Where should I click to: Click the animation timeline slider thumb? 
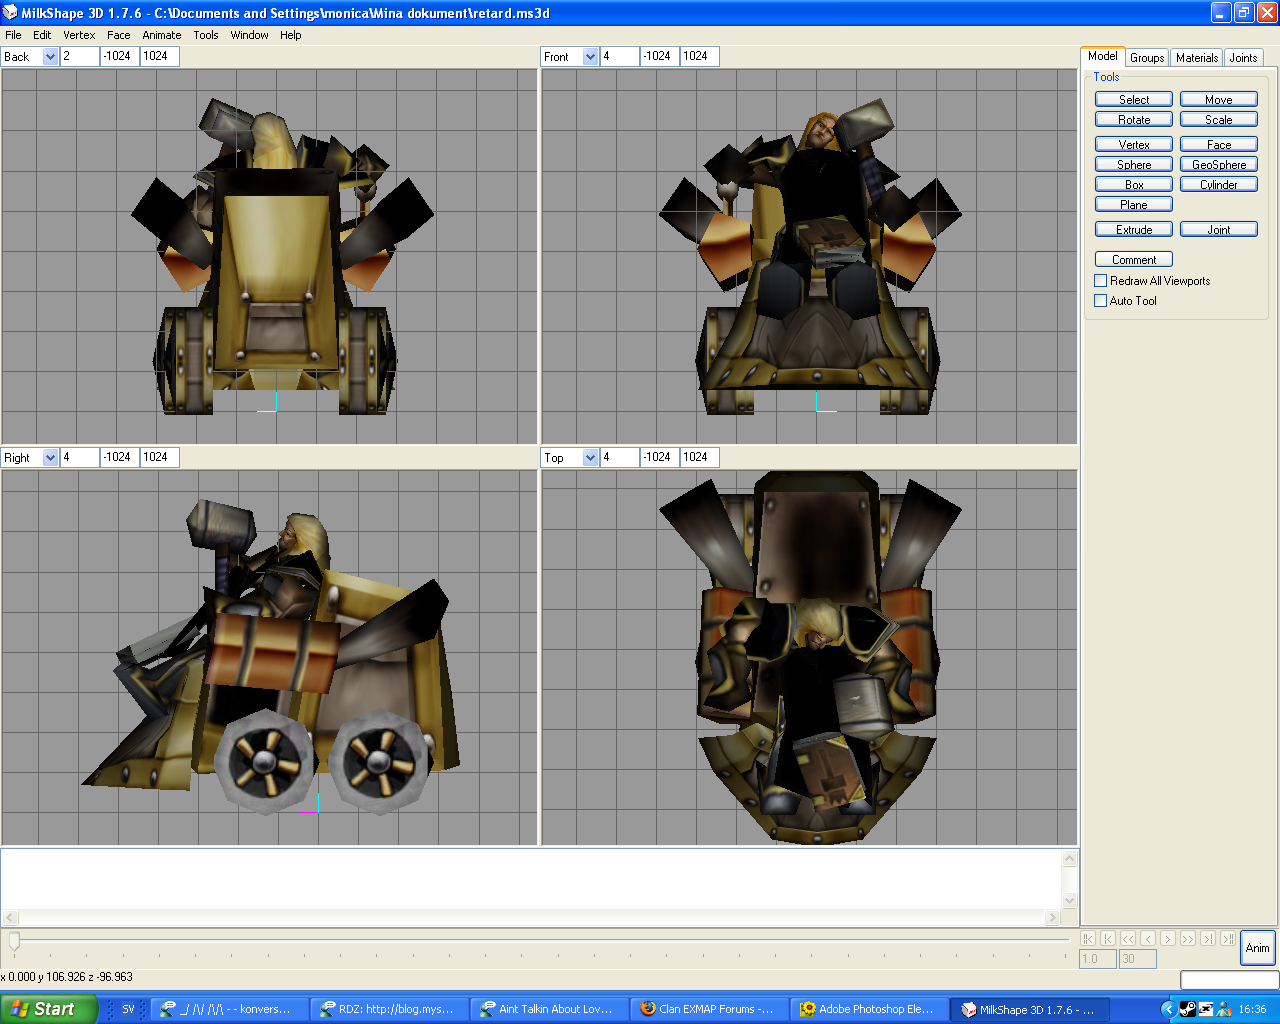[x=14, y=941]
